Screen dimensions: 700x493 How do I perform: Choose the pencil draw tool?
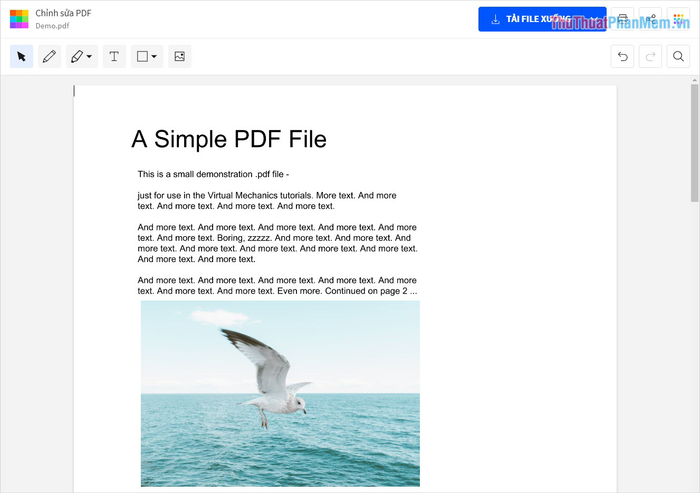(49, 56)
